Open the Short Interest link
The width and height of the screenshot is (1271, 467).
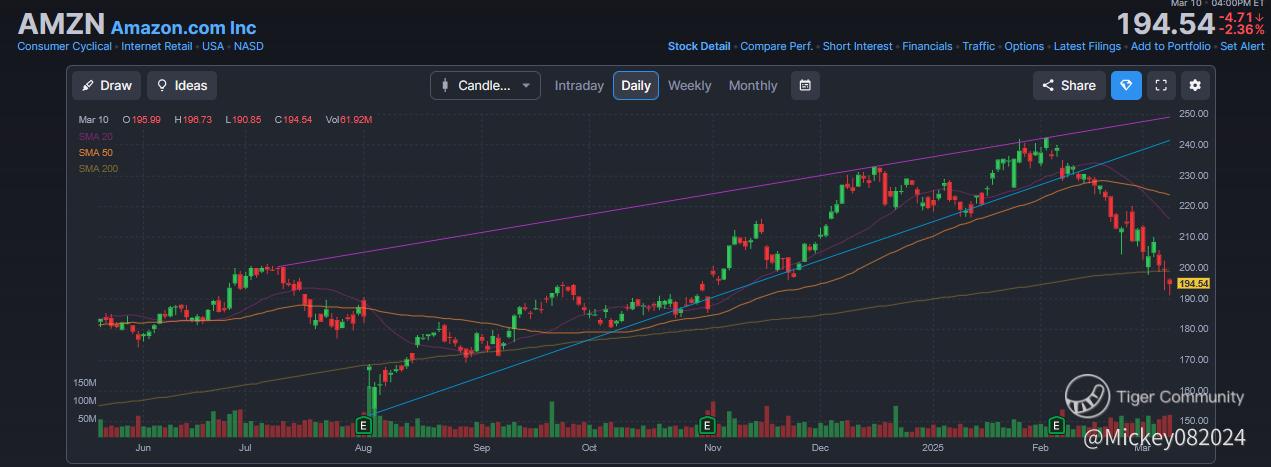(858, 46)
